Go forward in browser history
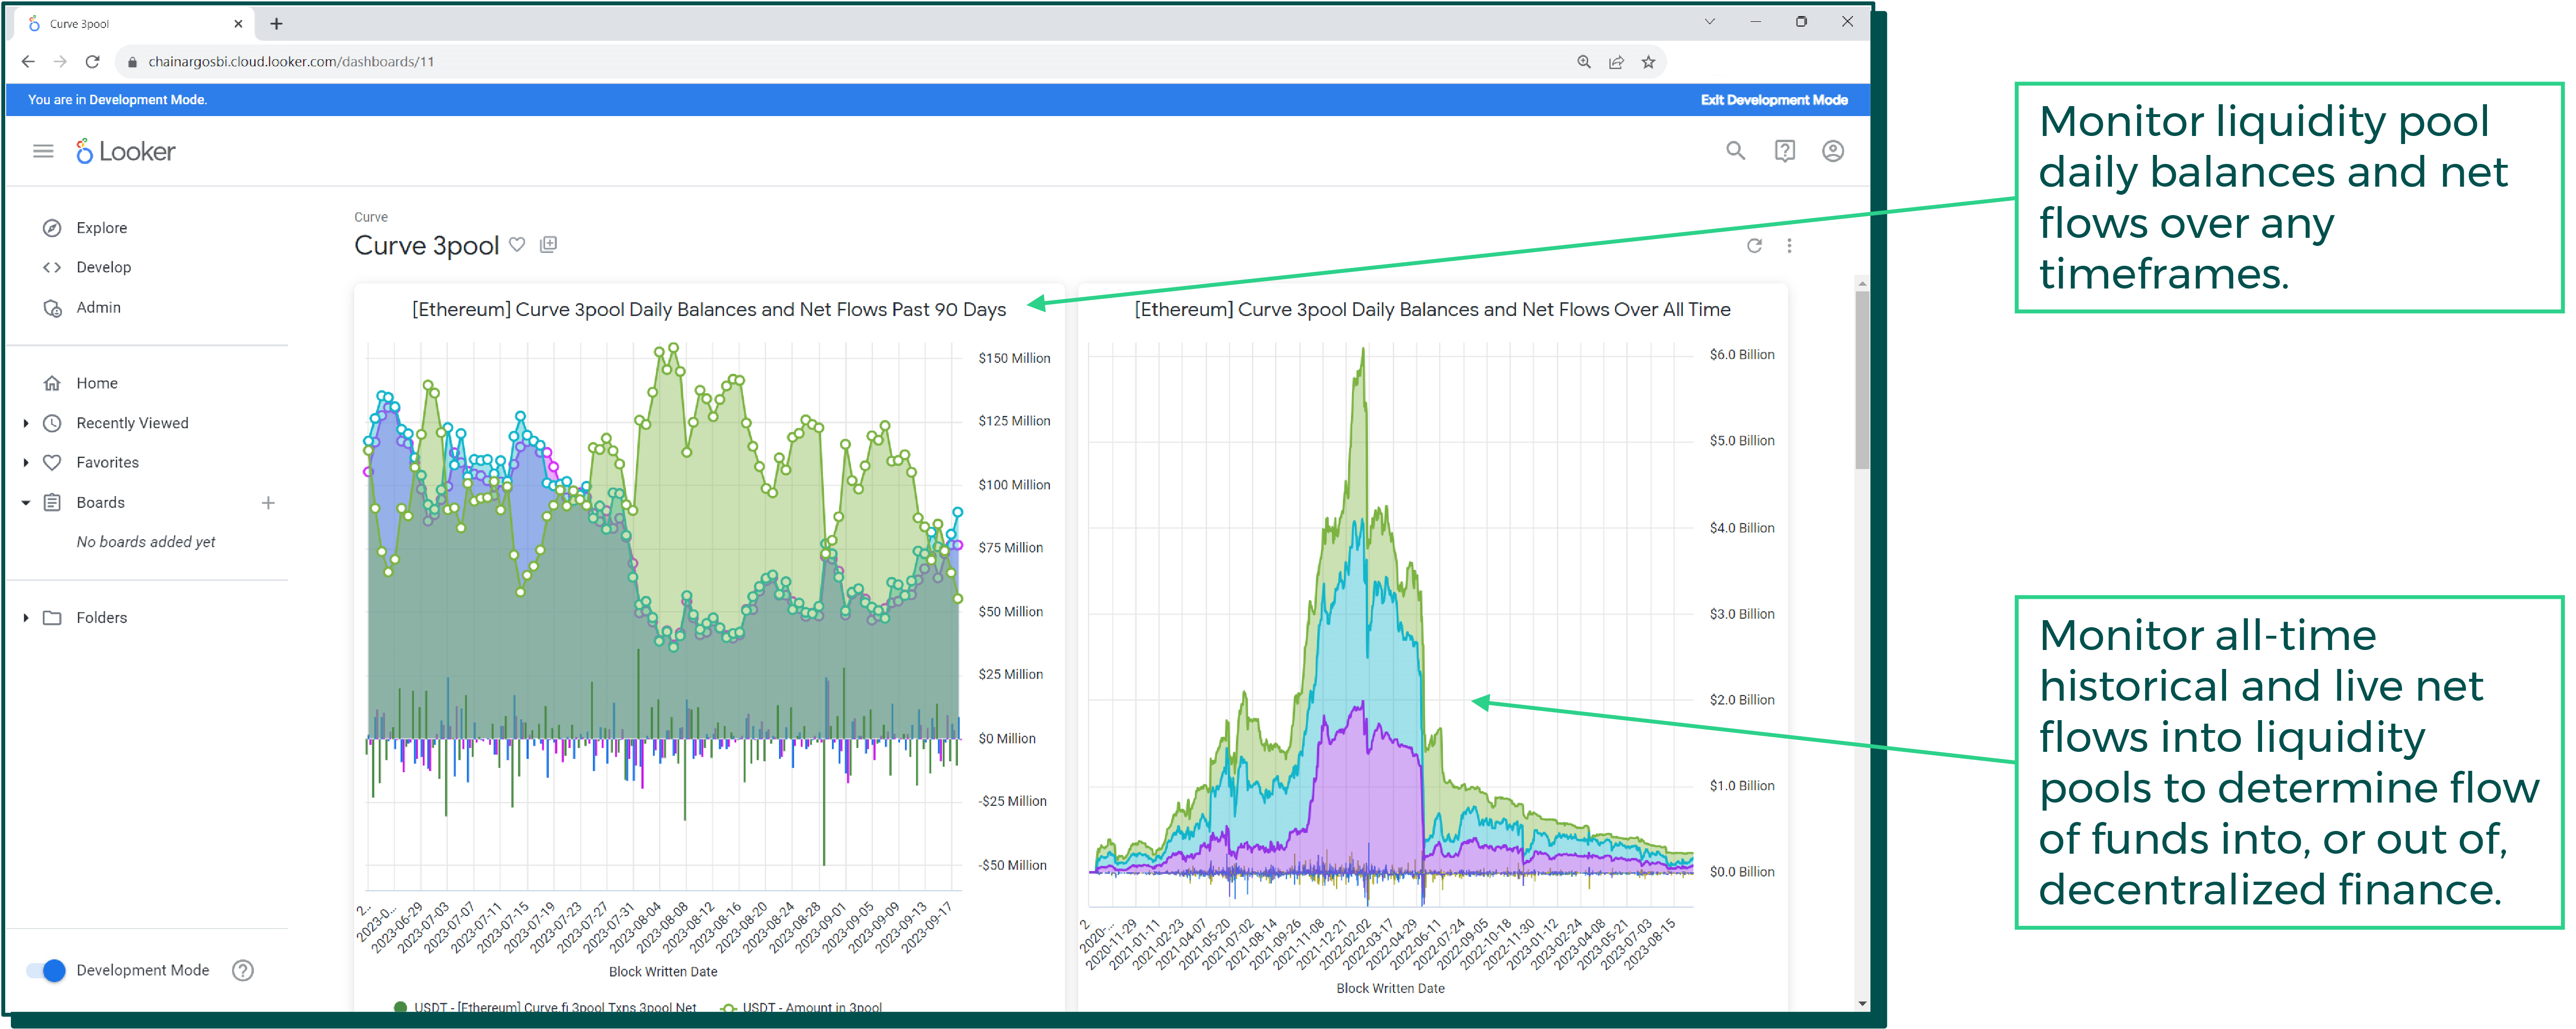 point(60,62)
